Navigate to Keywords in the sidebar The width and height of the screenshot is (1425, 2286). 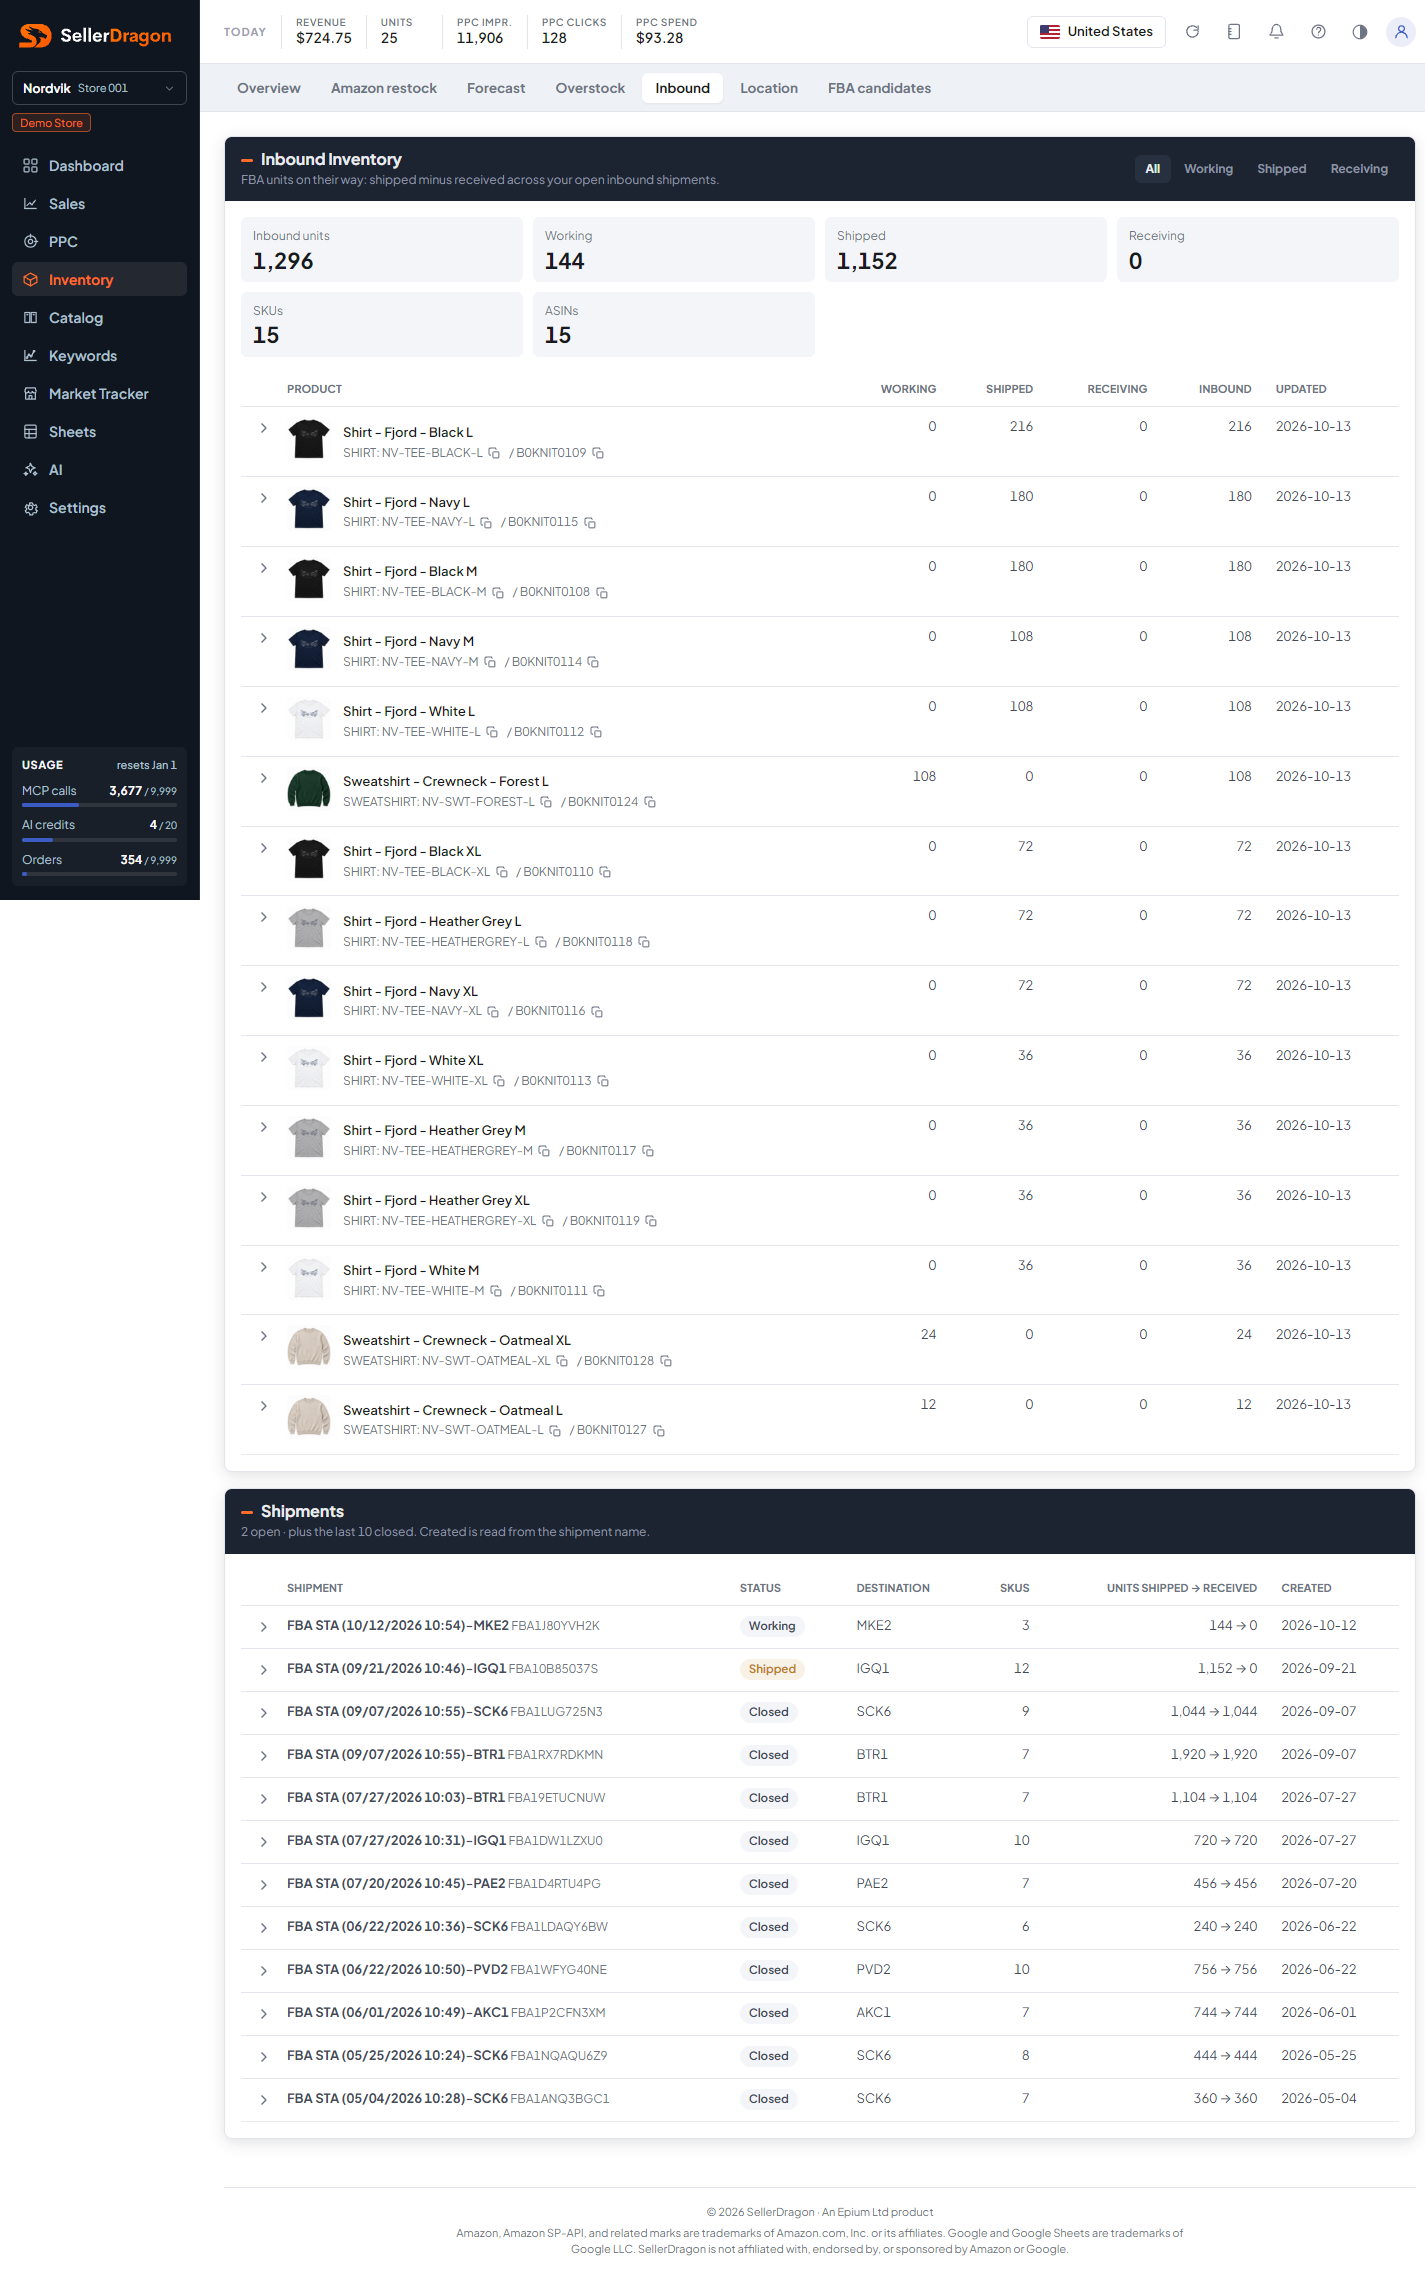pyautogui.click(x=99, y=356)
